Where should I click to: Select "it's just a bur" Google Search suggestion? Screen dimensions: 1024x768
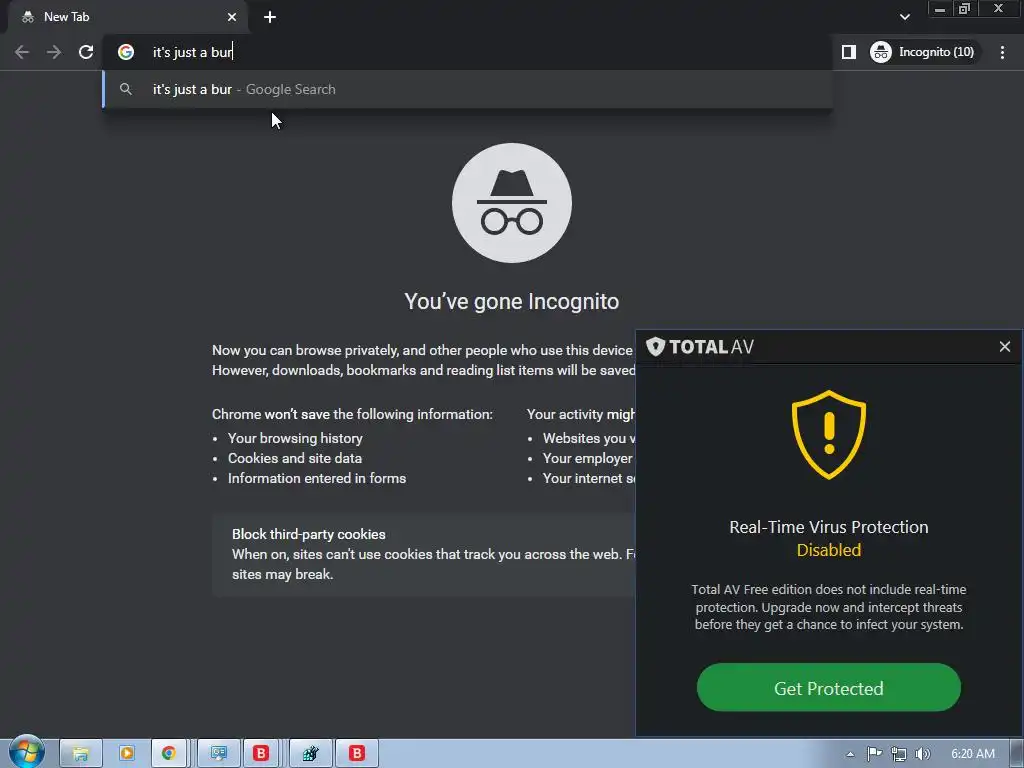(x=468, y=89)
